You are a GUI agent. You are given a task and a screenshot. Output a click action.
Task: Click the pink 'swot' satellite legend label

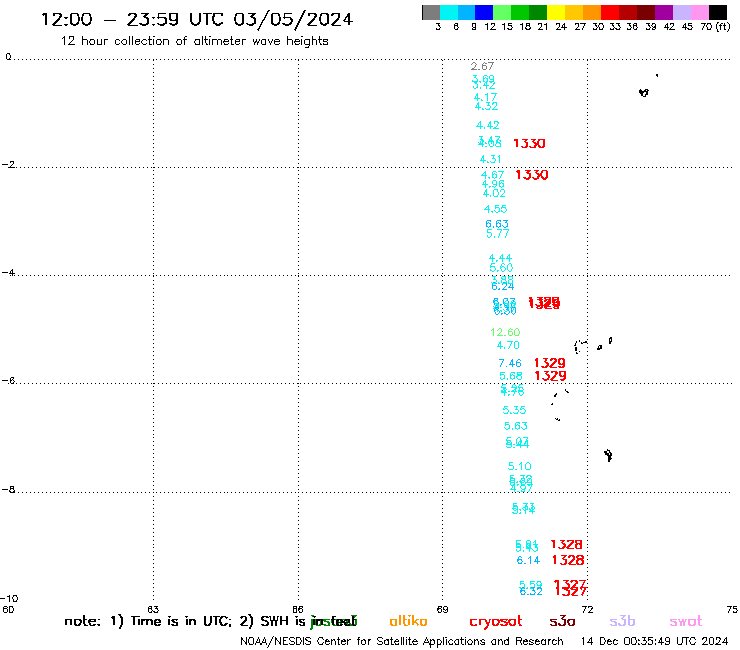point(686,621)
